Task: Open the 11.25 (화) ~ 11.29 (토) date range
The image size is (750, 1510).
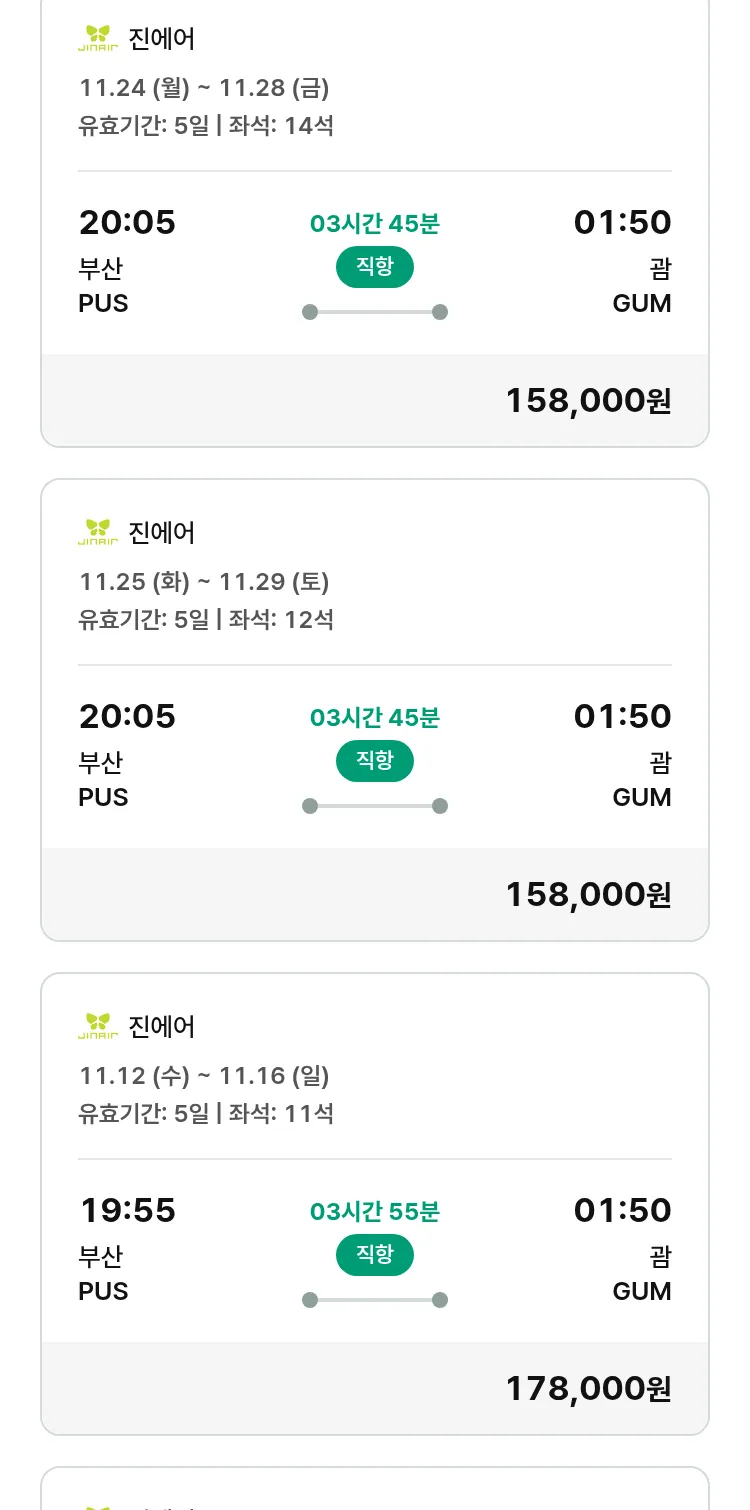Action: tap(204, 582)
